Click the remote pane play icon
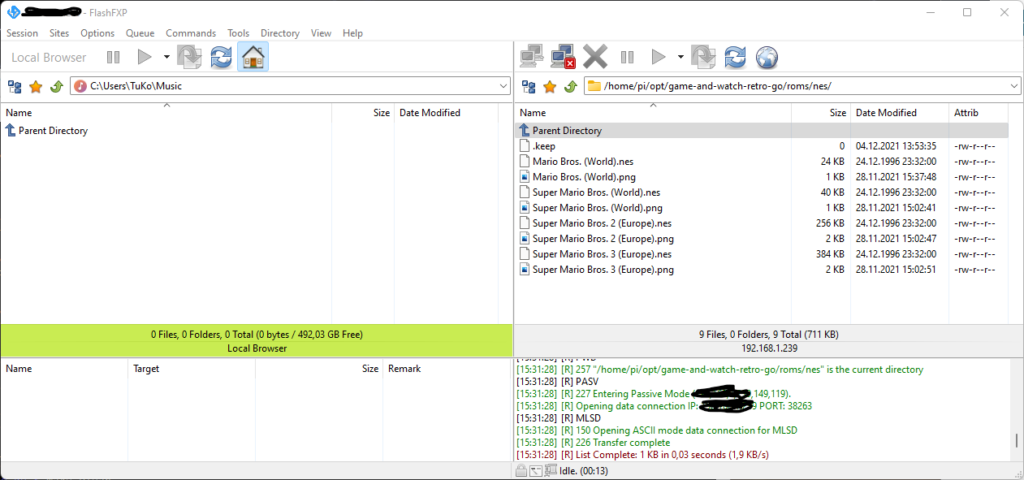 (658, 57)
